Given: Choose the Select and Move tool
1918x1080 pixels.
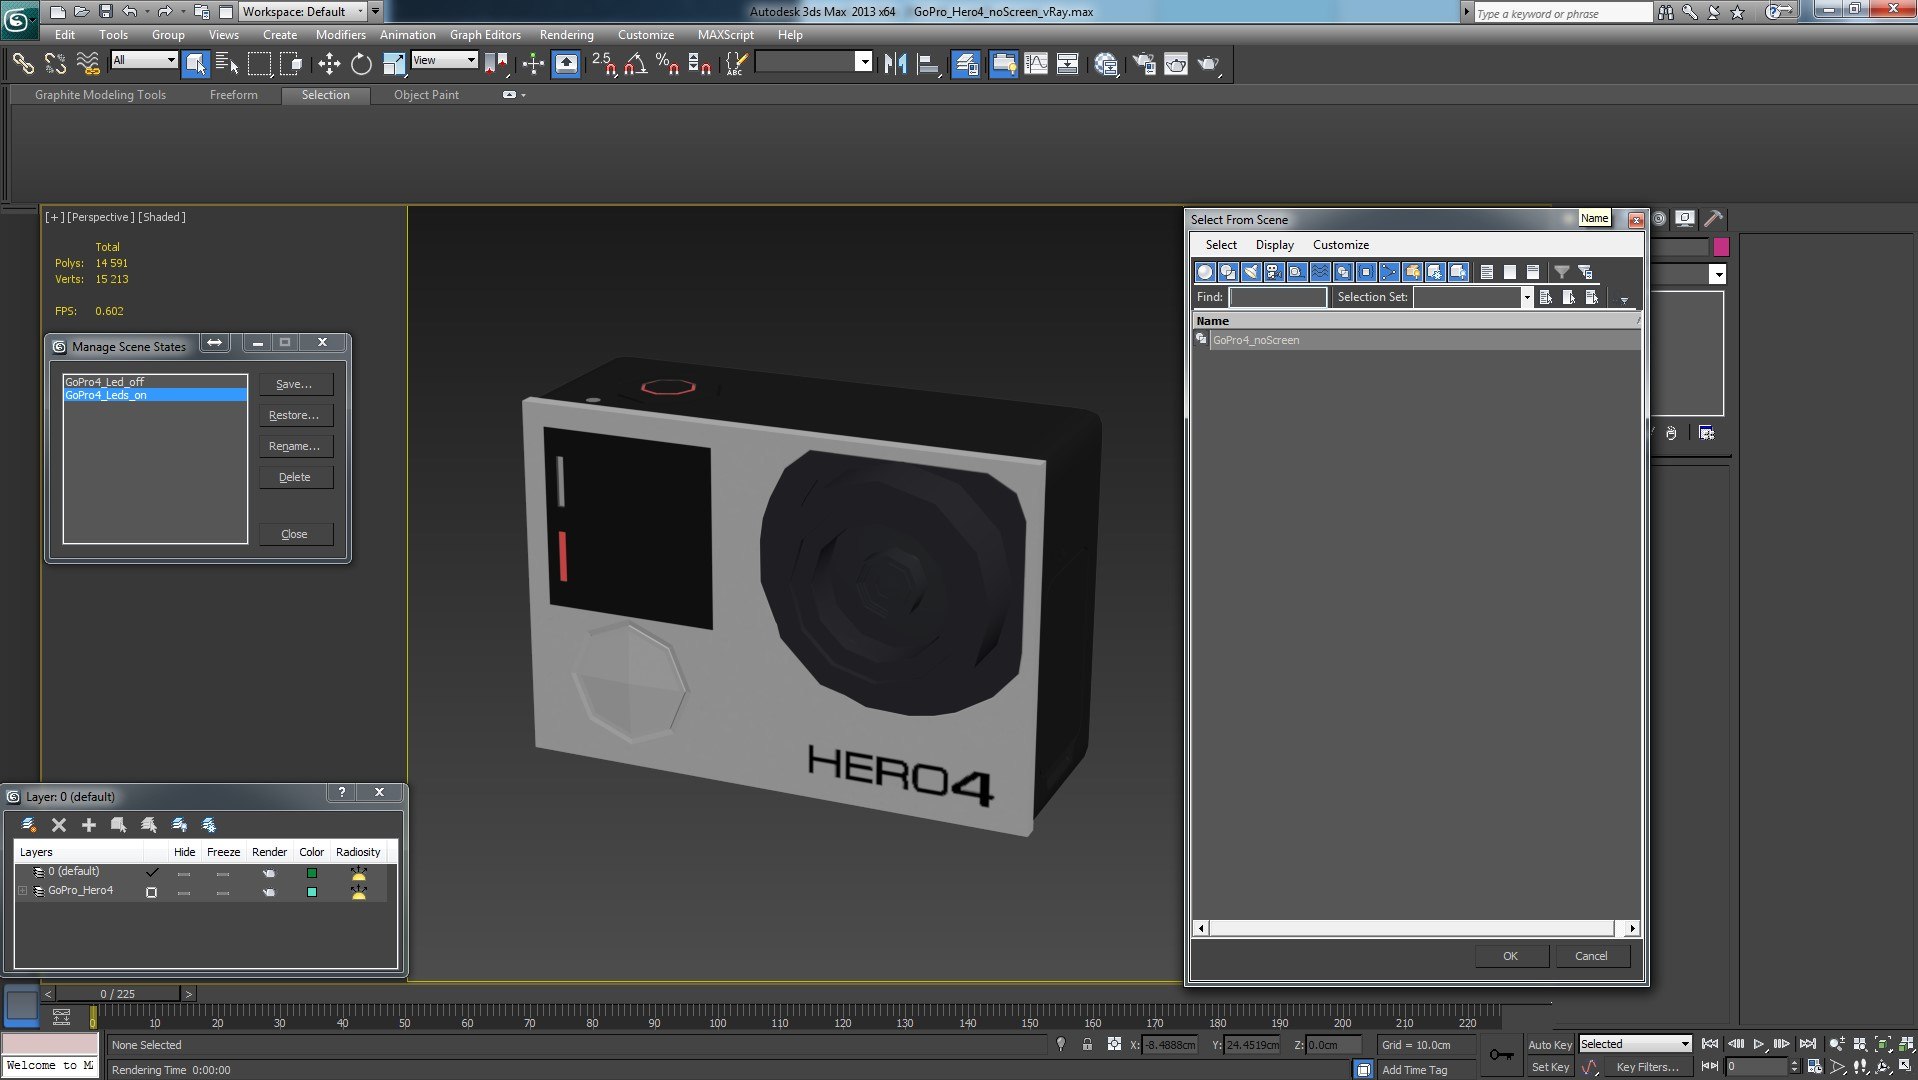Looking at the screenshot, I should [329, 64].
